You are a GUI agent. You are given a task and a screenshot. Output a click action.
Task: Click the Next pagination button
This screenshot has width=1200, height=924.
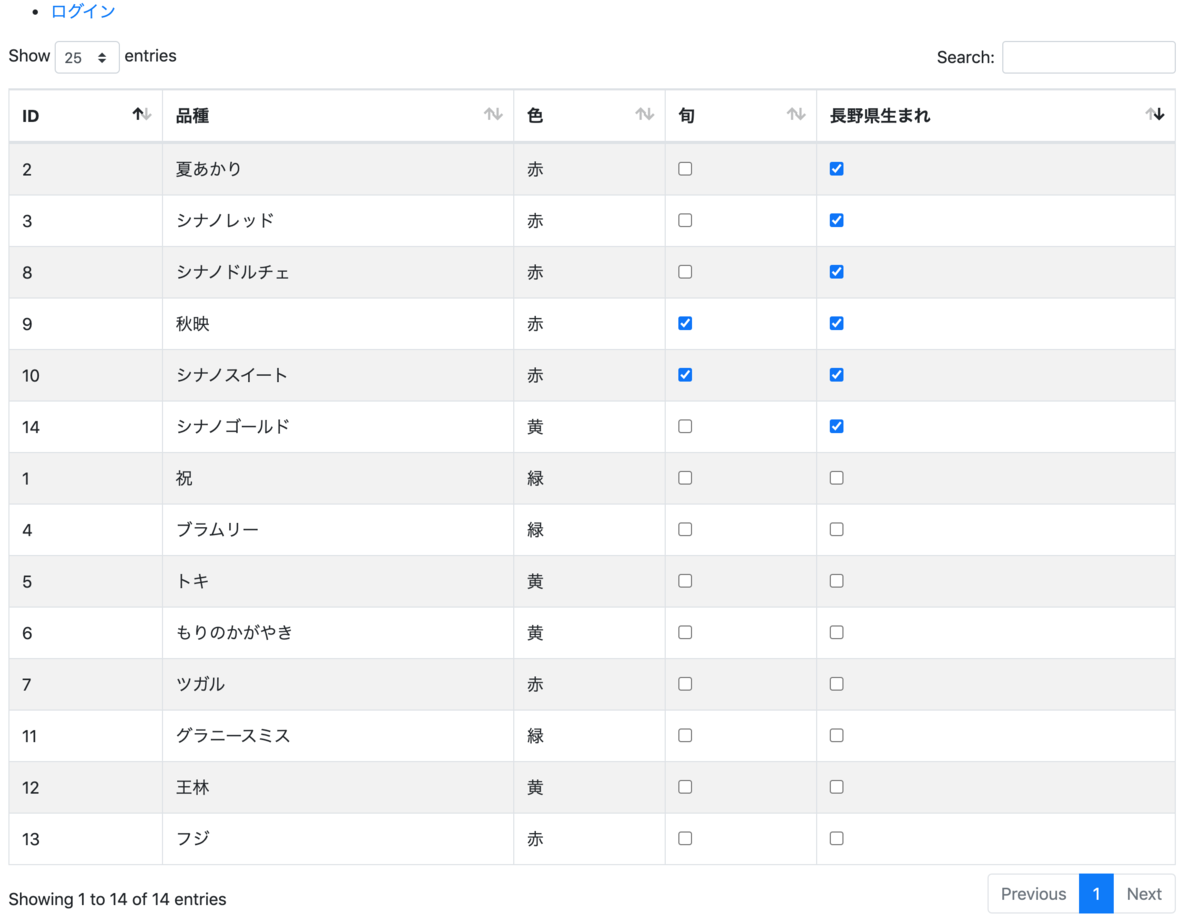pyautogui.click(x=1144, y=893)
